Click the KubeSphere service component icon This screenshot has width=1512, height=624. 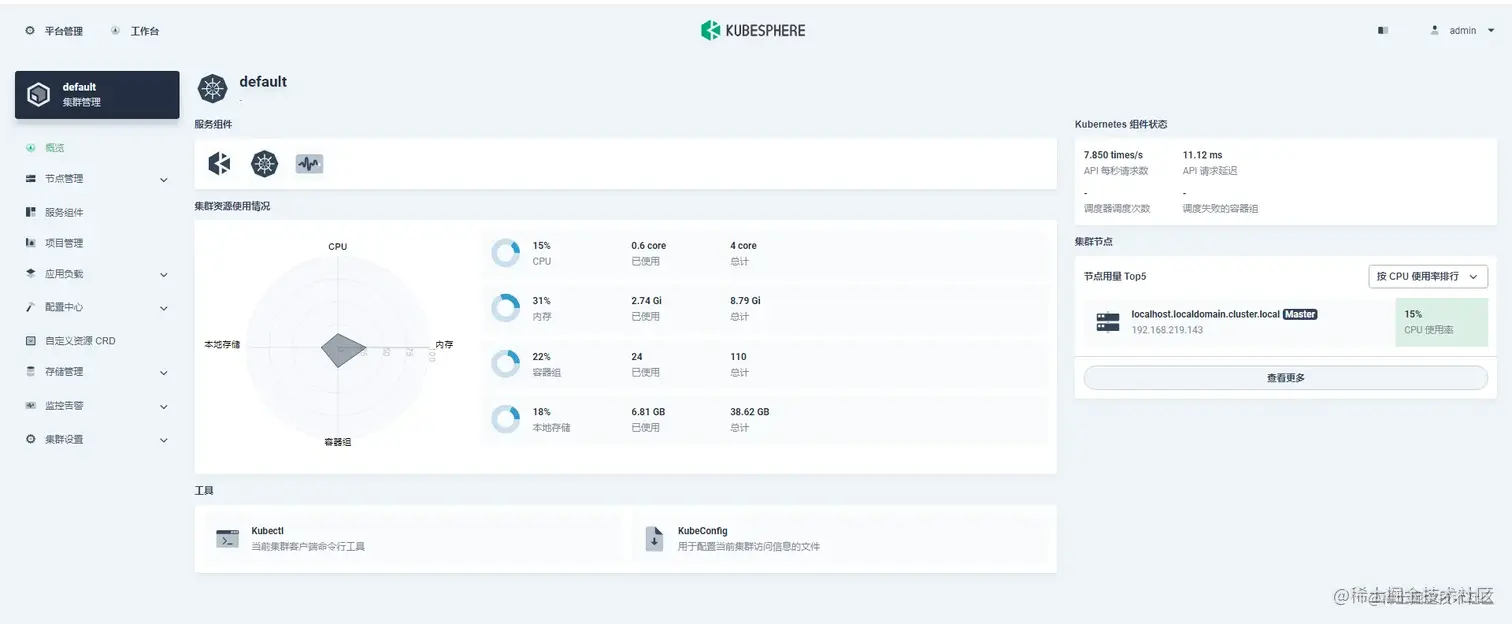coord(219,163)
